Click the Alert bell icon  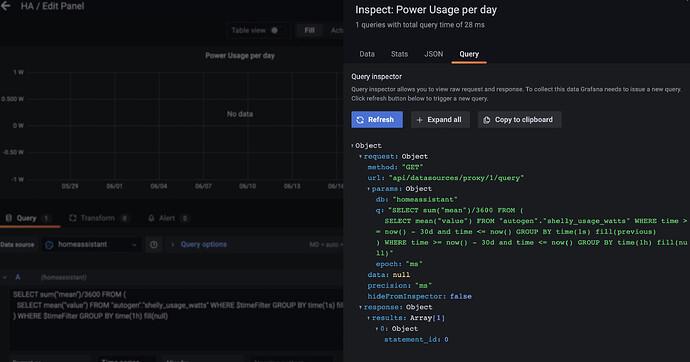151,218
